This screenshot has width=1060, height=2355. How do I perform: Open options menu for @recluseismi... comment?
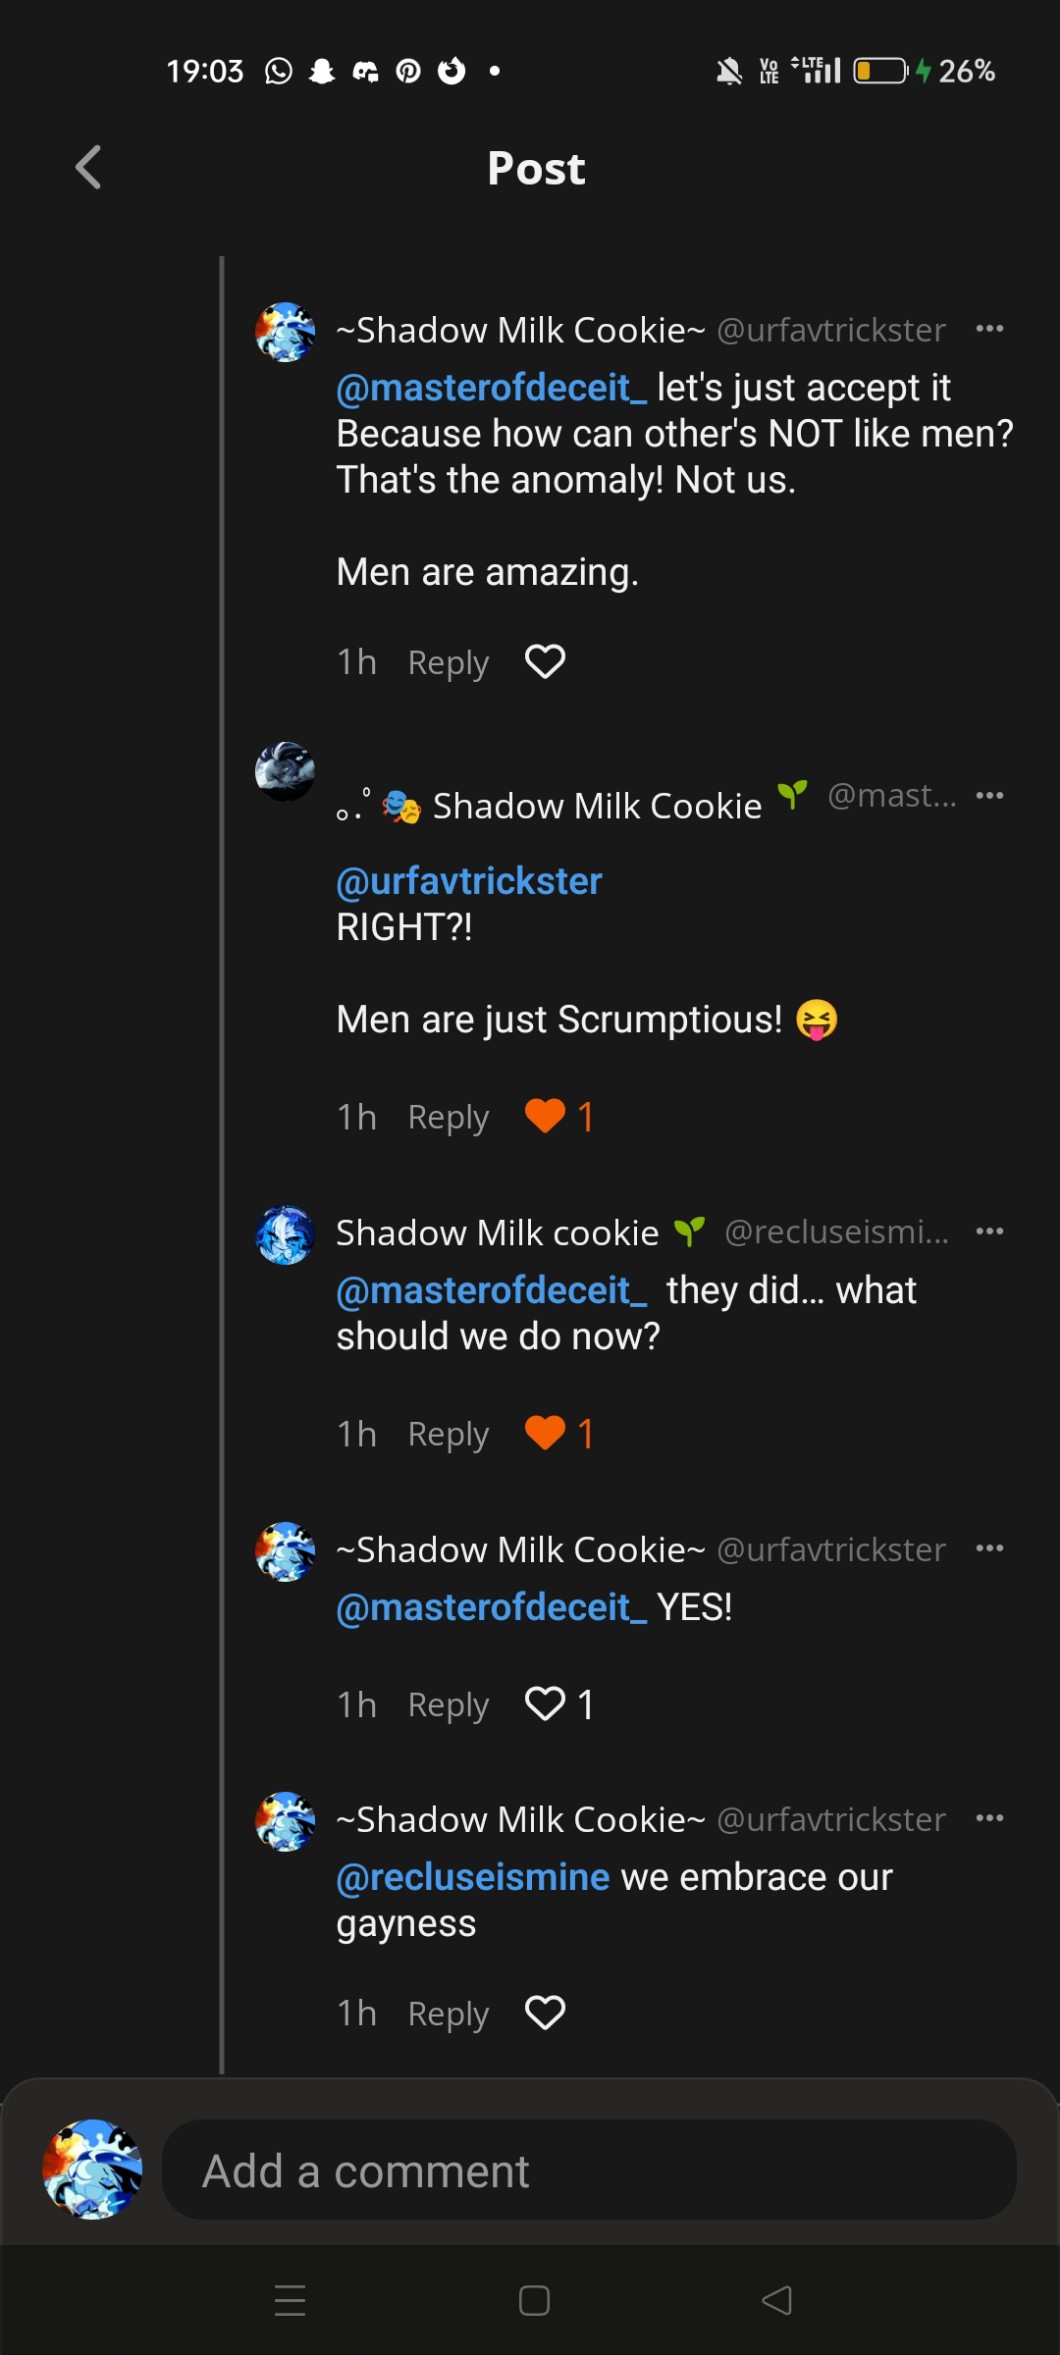[x=989, y=1231]
